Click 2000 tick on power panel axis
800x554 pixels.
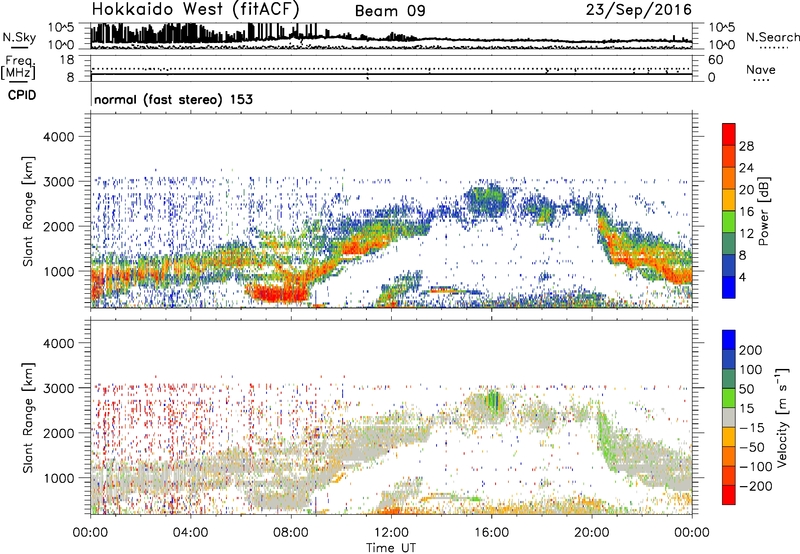(x=58, y=226)
